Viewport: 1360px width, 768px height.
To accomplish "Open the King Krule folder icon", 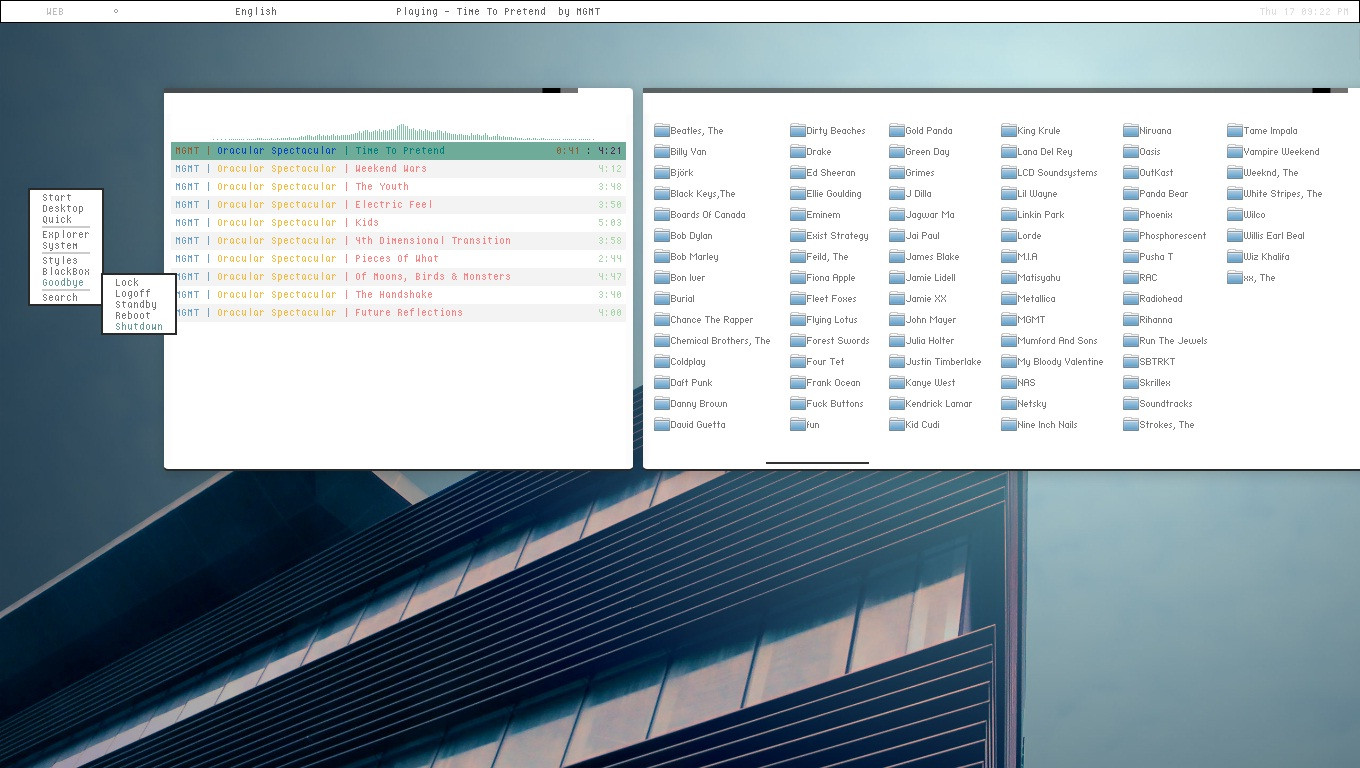I will coord(1010,131).
